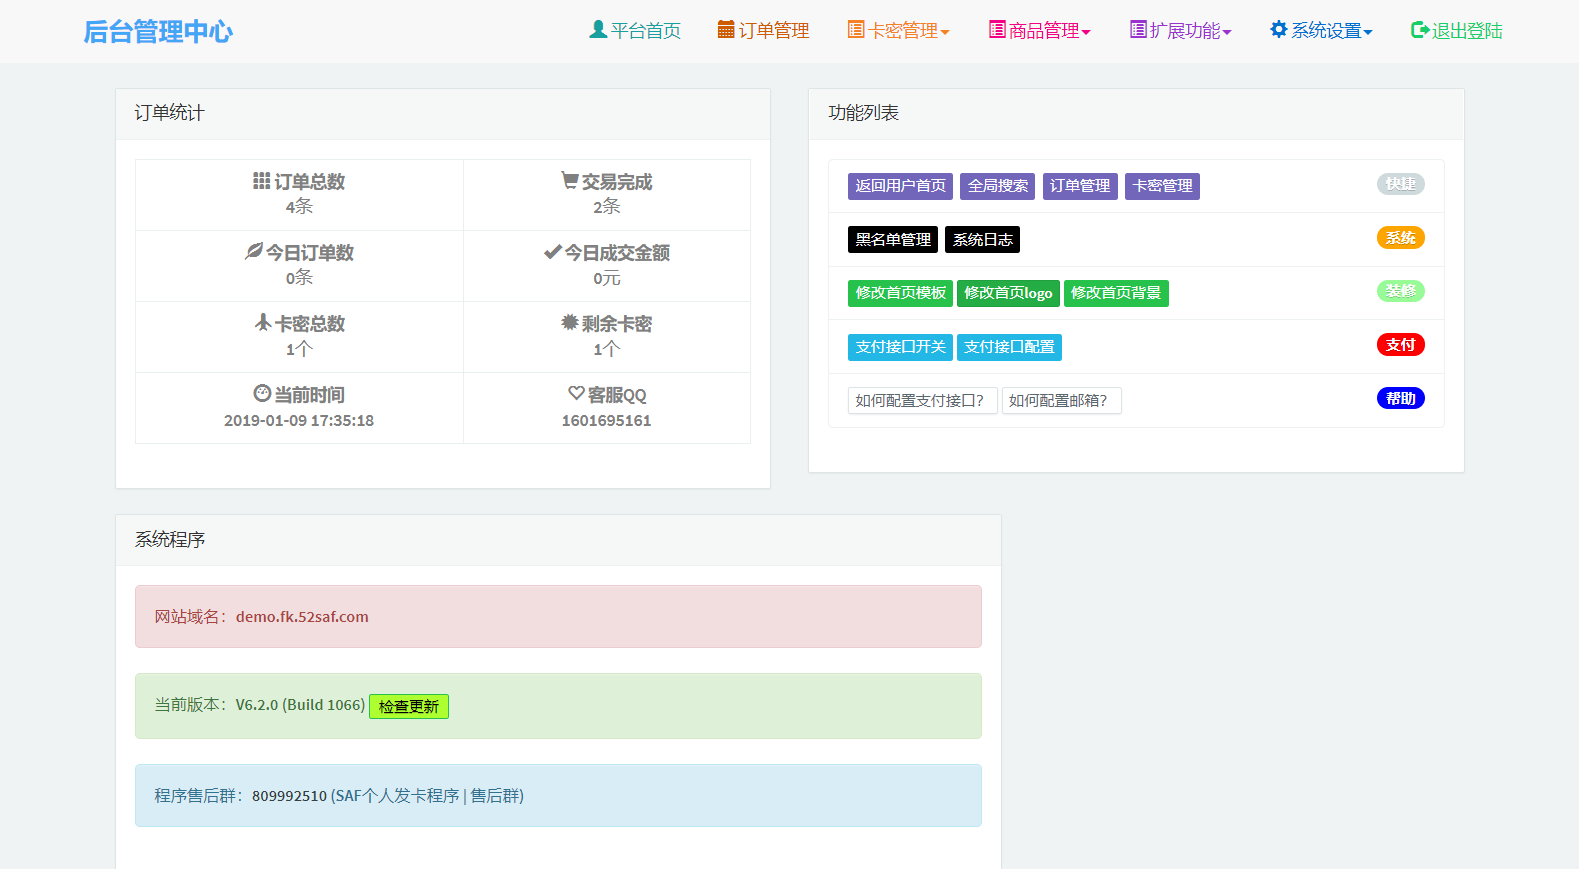Click 修改首页背景 green button
Screen dimensions: 1579x869
coord(1116,293)
